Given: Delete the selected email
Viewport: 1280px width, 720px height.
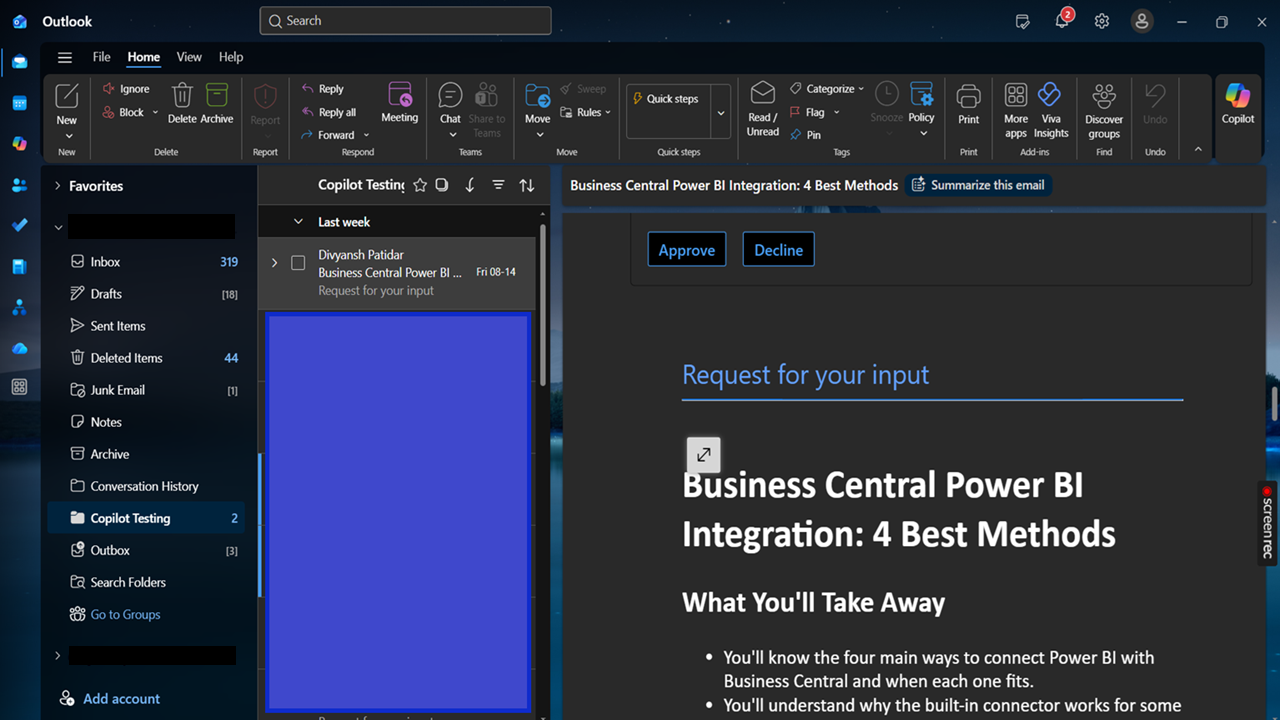Looking at the screenshot, I should pos(182,104).
